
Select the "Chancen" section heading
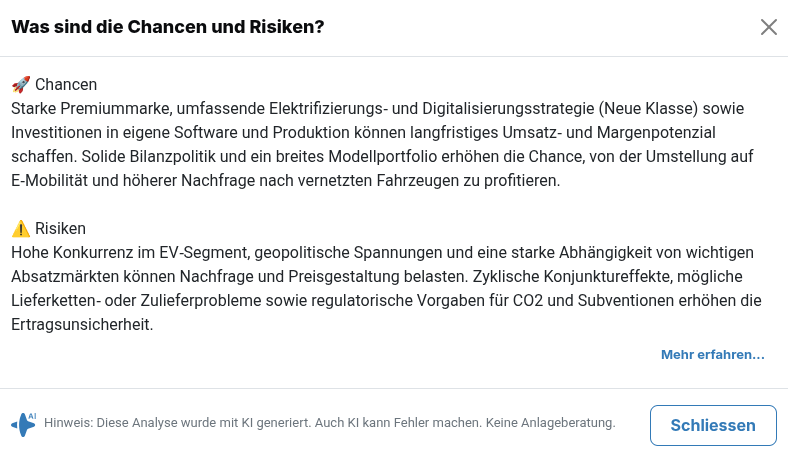66,84
